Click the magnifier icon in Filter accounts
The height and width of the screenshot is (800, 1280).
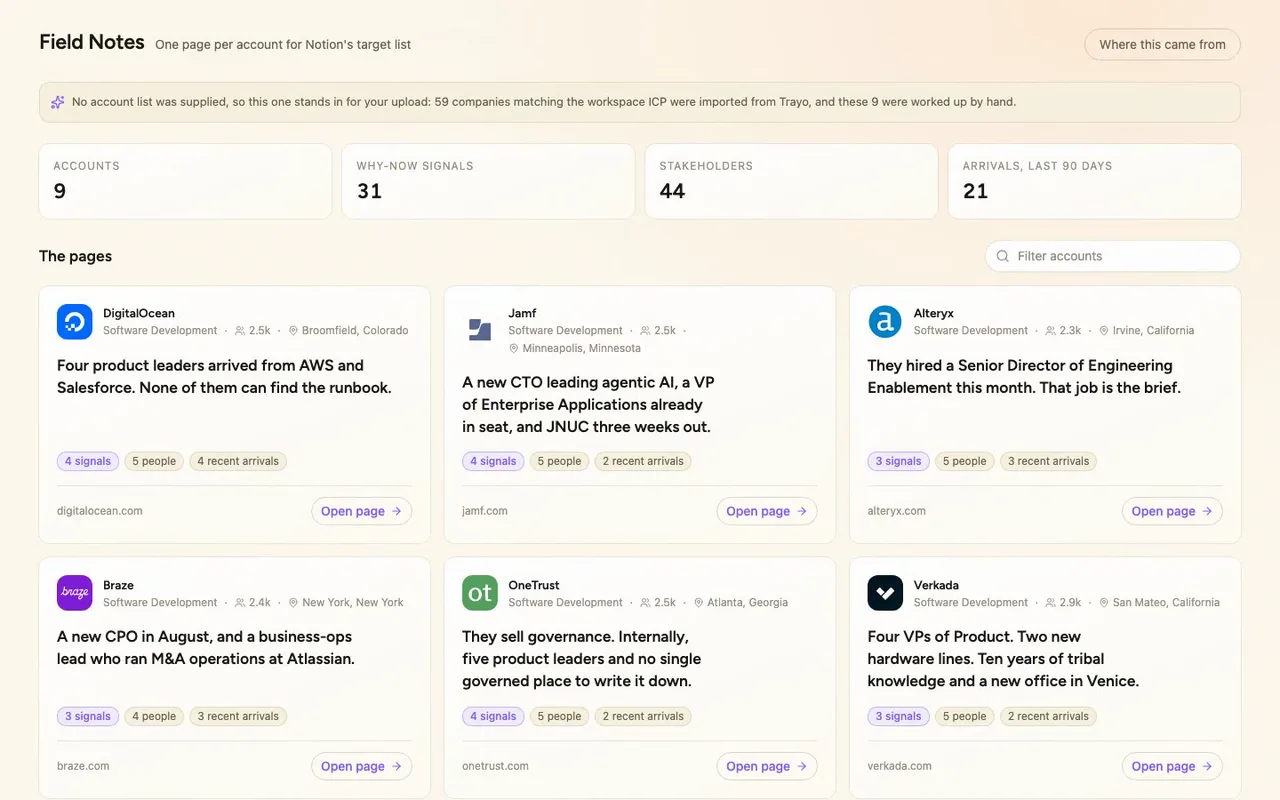[x=1003, y=256]
